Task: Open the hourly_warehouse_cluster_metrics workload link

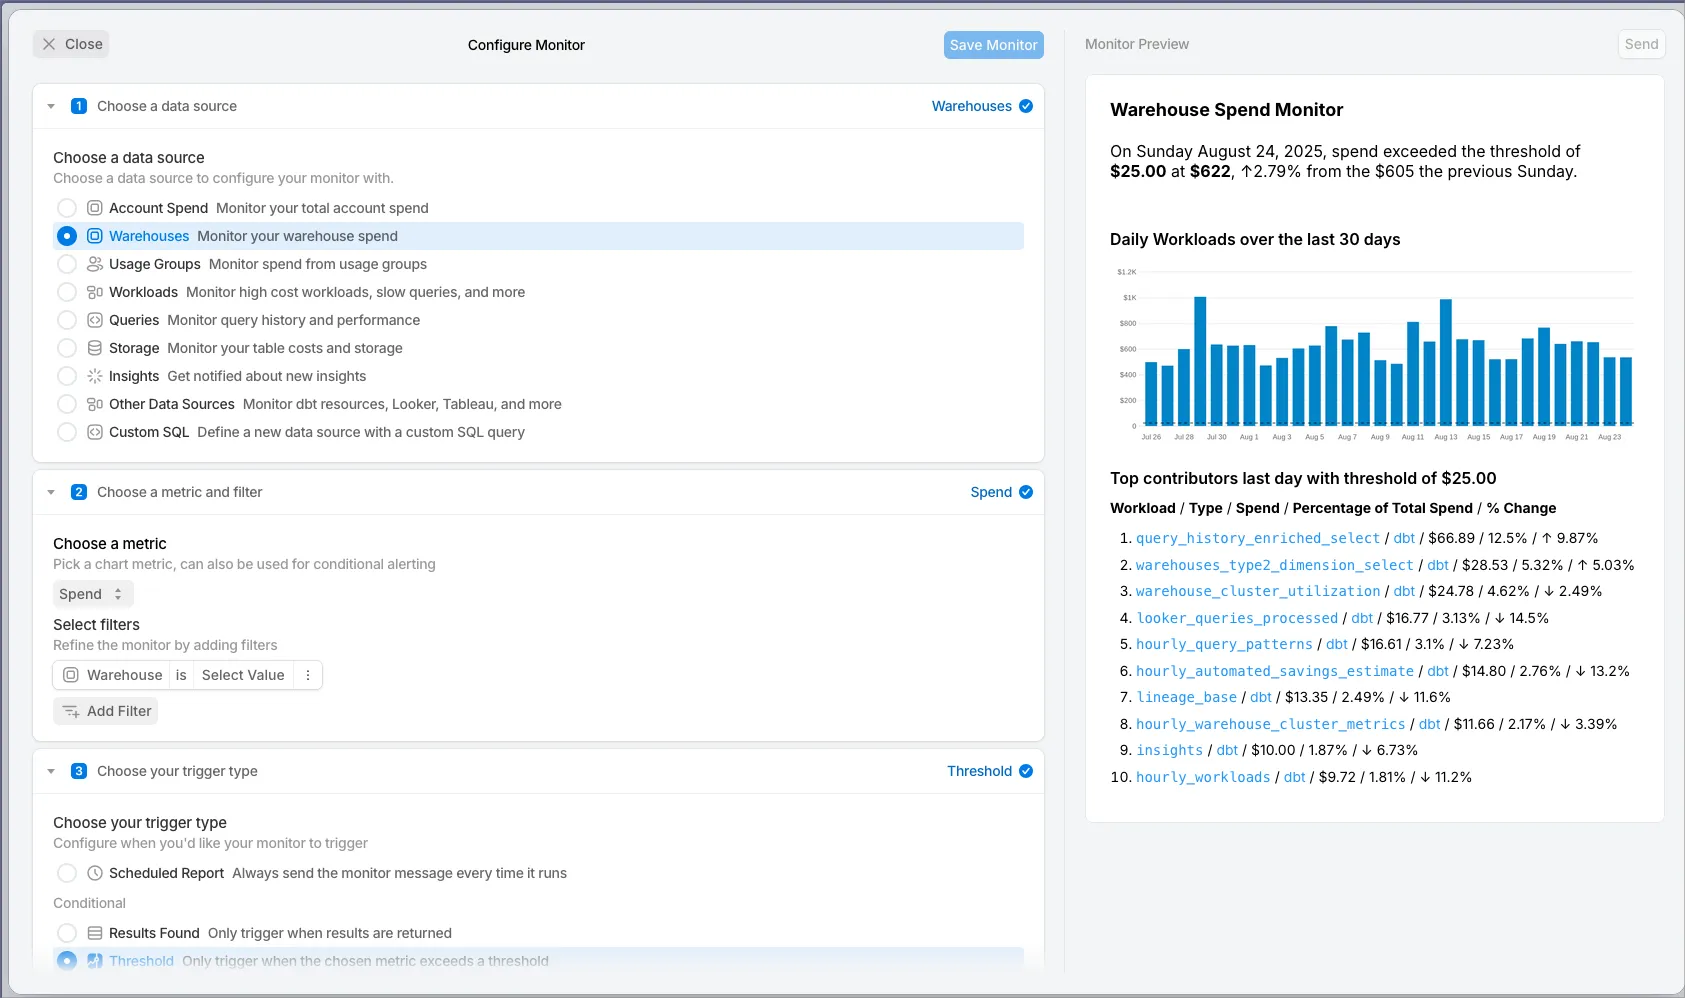Action: click(x=1271, y=724)
